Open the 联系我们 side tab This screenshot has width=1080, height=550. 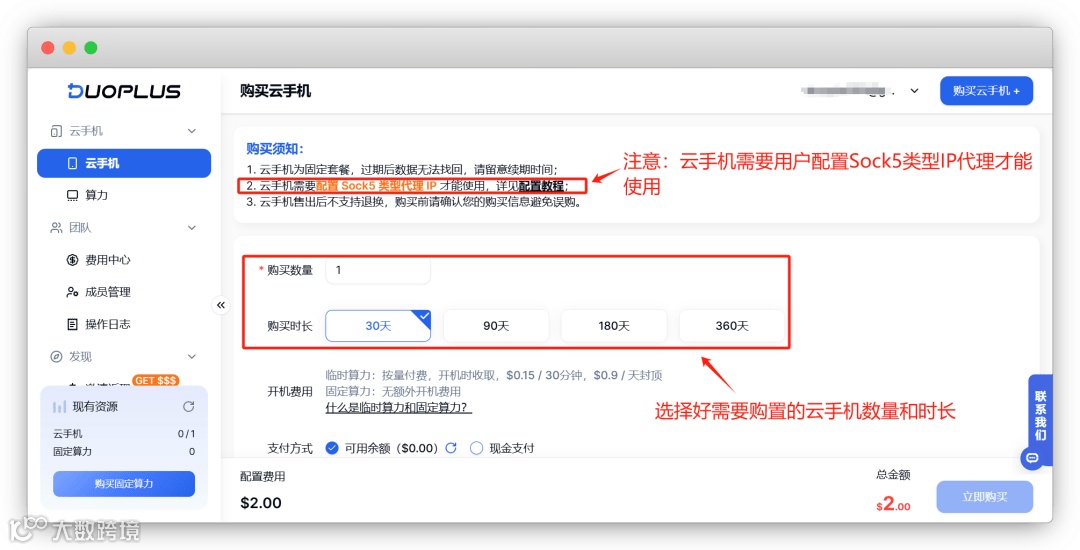click(x=1040, y=416)
